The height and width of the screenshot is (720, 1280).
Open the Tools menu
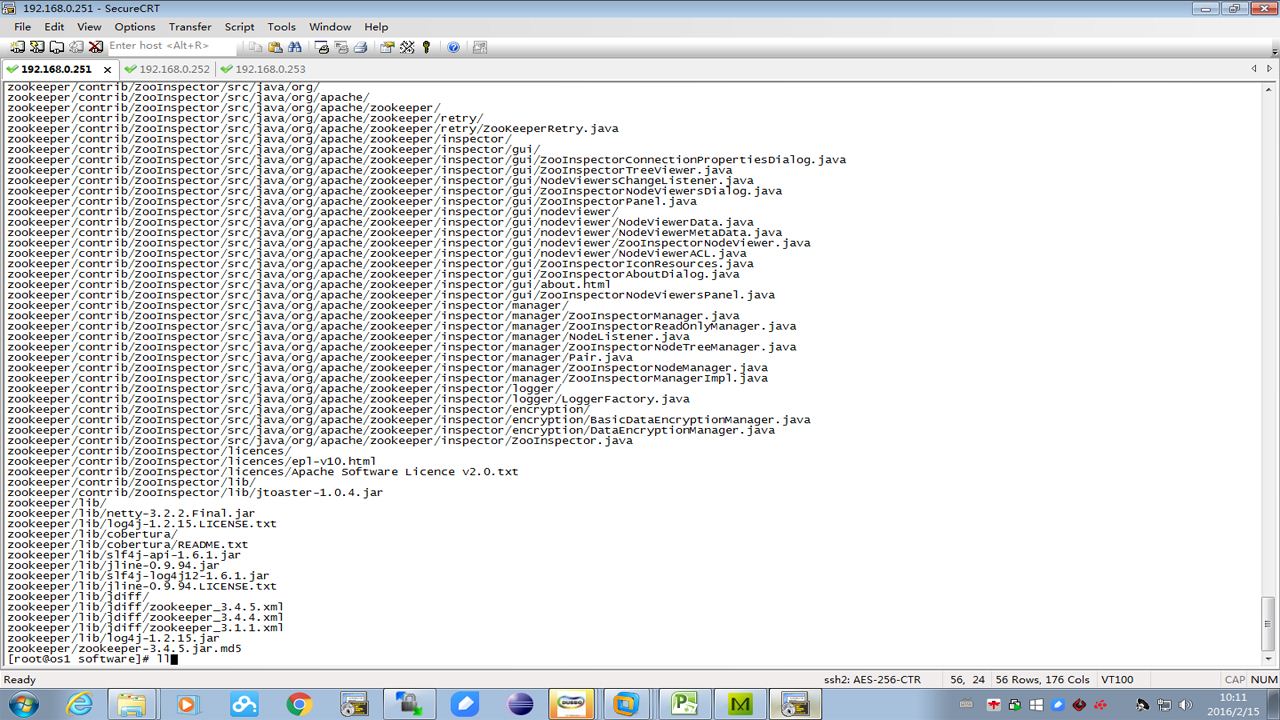click(x=281, y=27)
